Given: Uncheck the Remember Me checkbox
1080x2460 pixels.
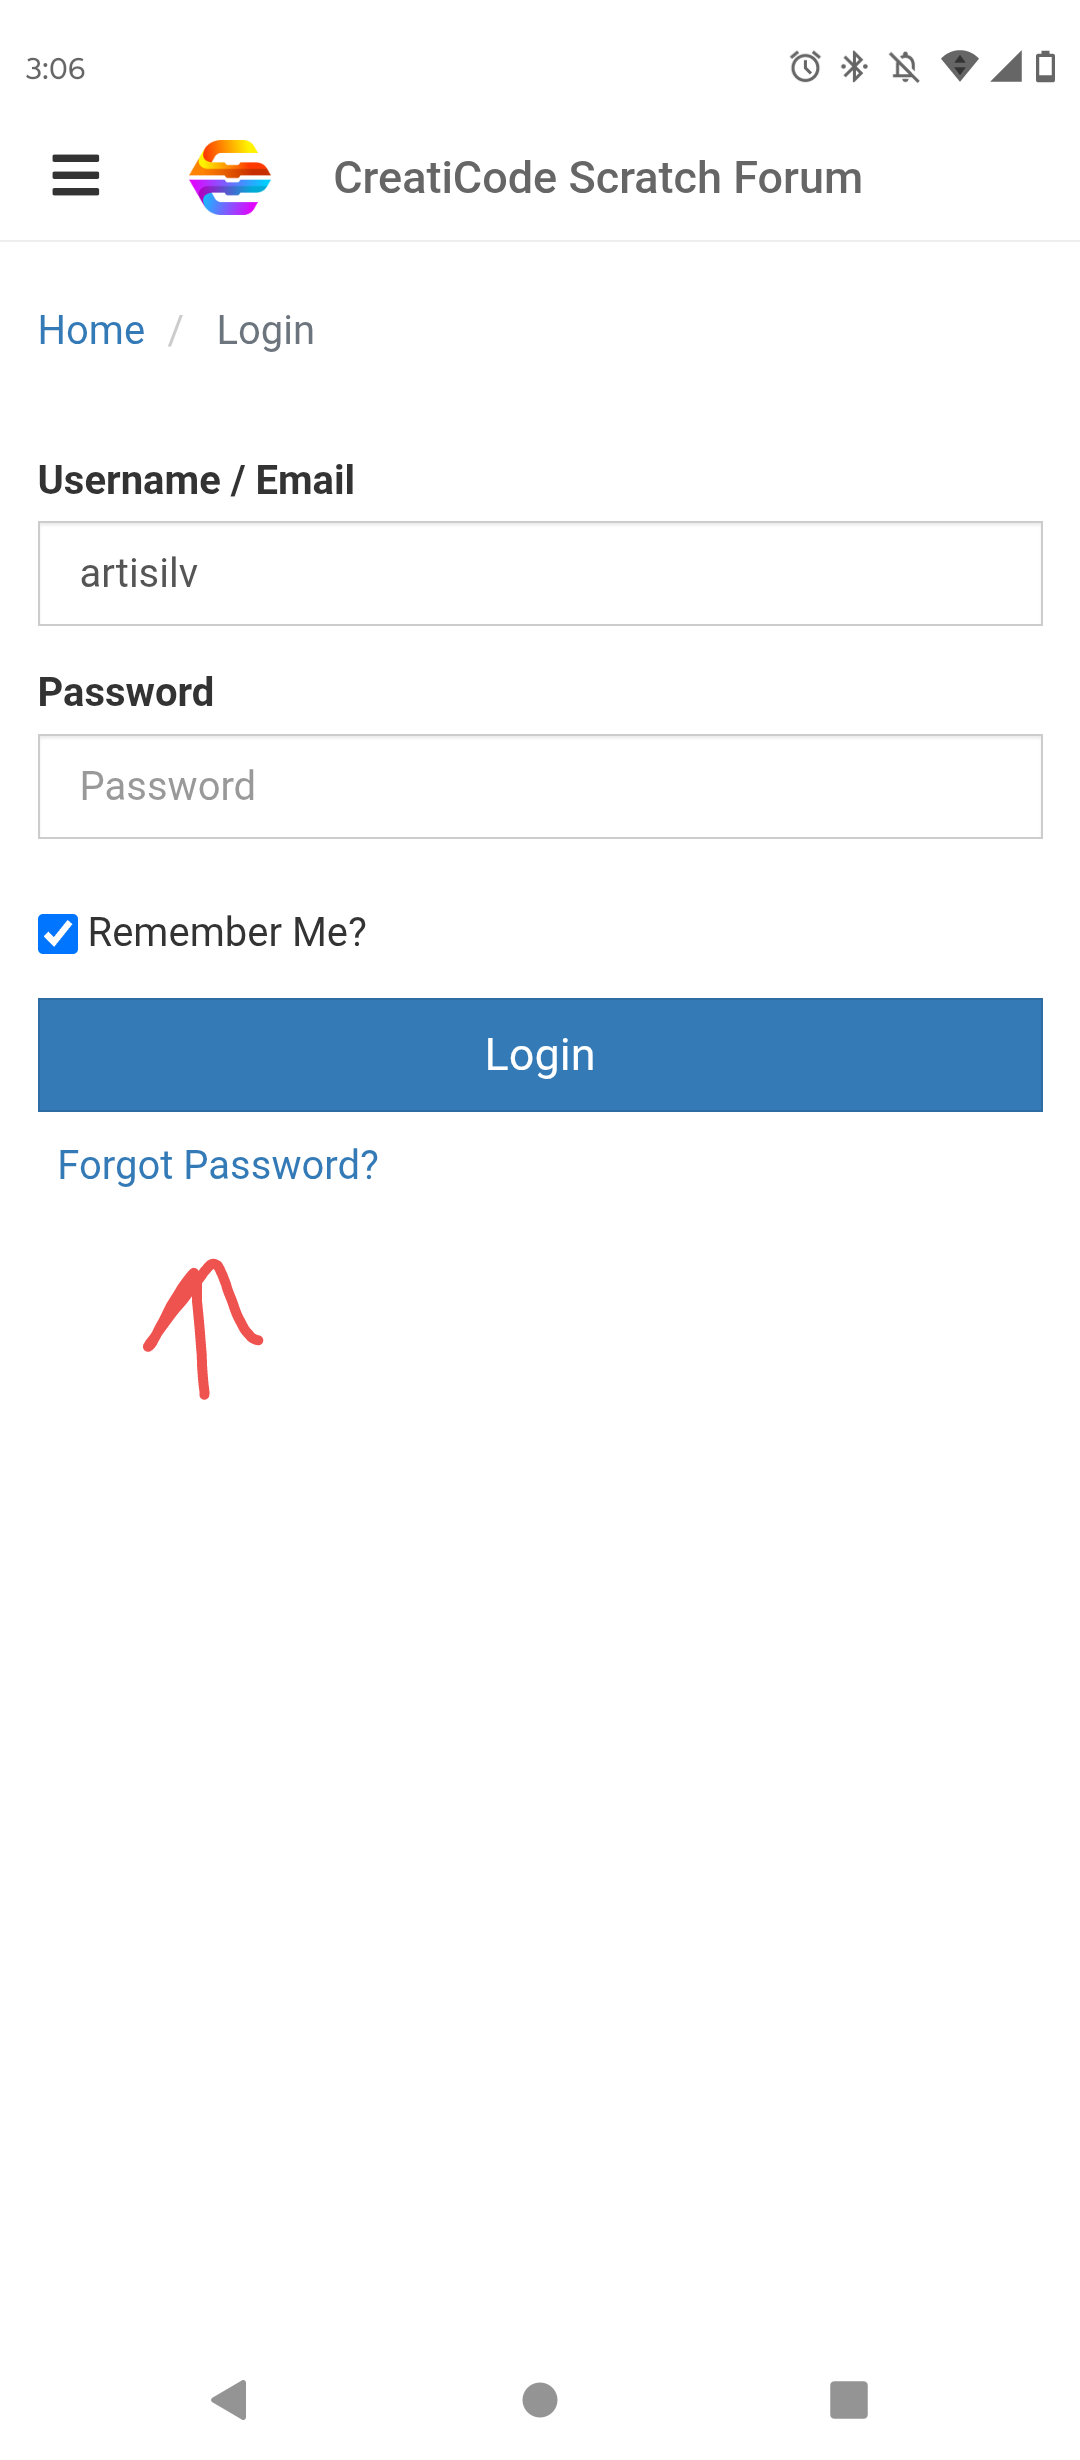Looking at the screenshot, I should click(58, 933).
